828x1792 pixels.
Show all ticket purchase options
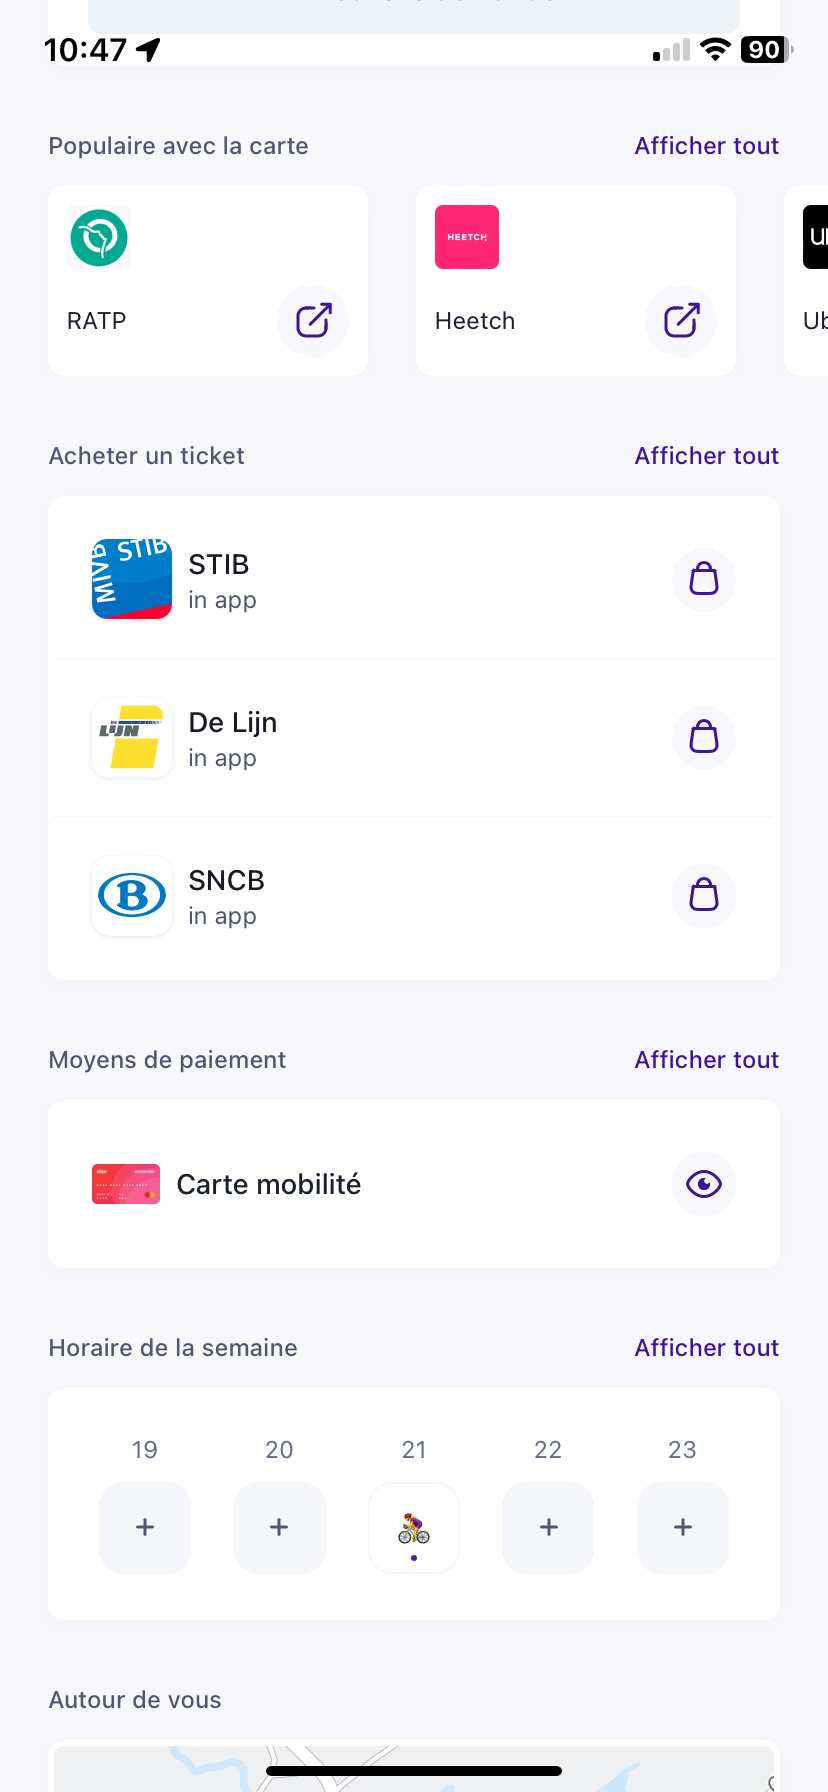pyautogui.click(x=706, y=456)
